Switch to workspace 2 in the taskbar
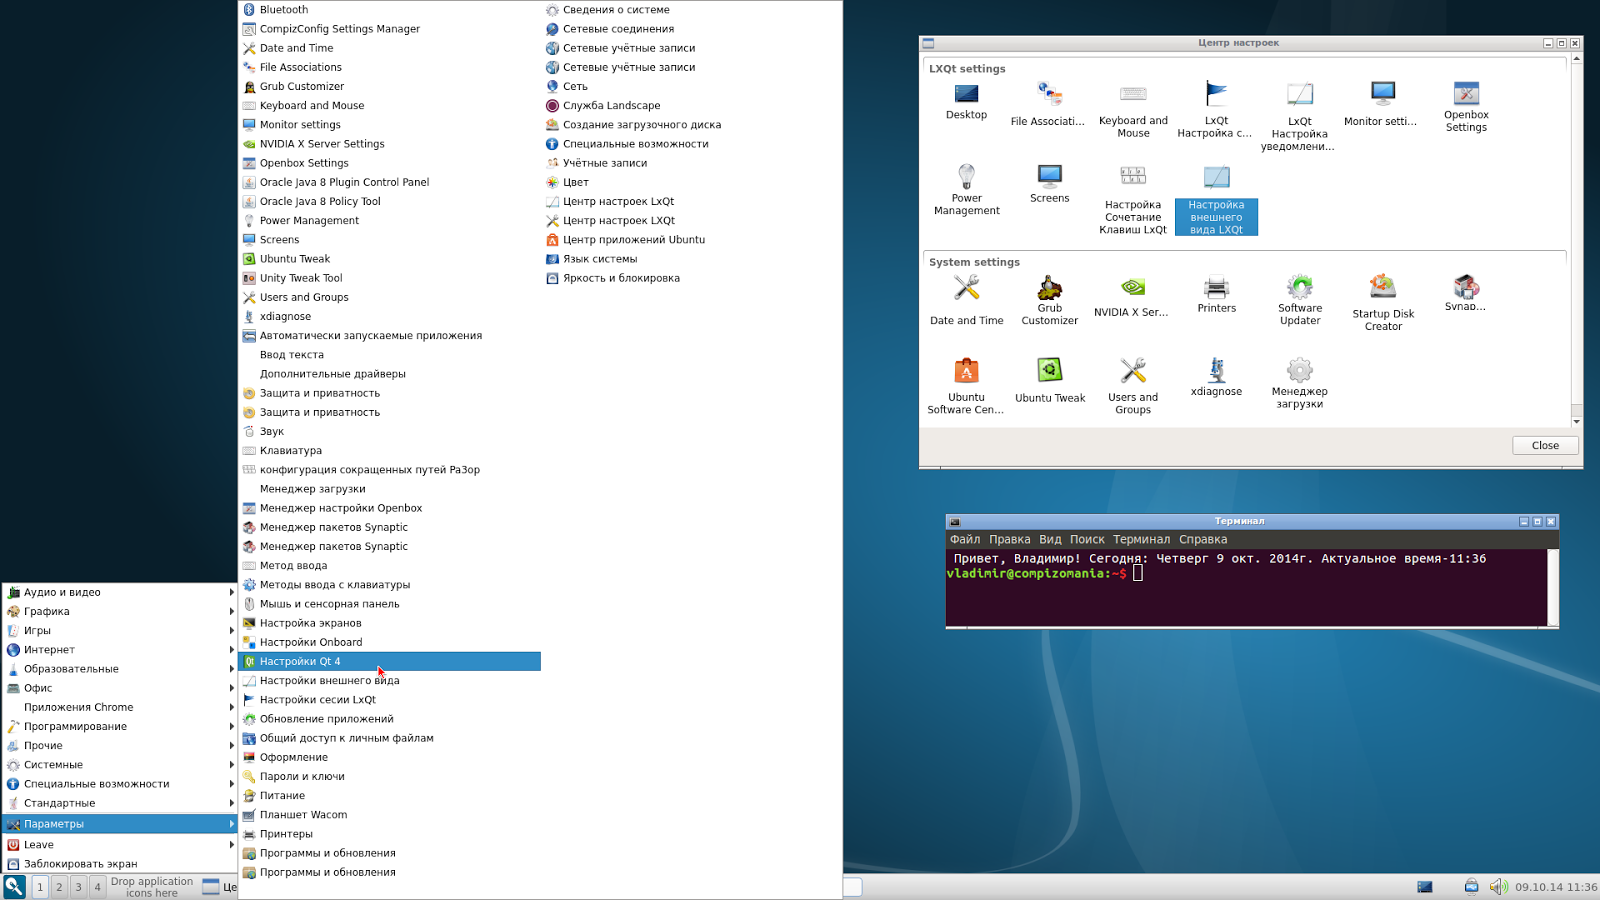Screen dimensions: 1600x900 (59, 886)
